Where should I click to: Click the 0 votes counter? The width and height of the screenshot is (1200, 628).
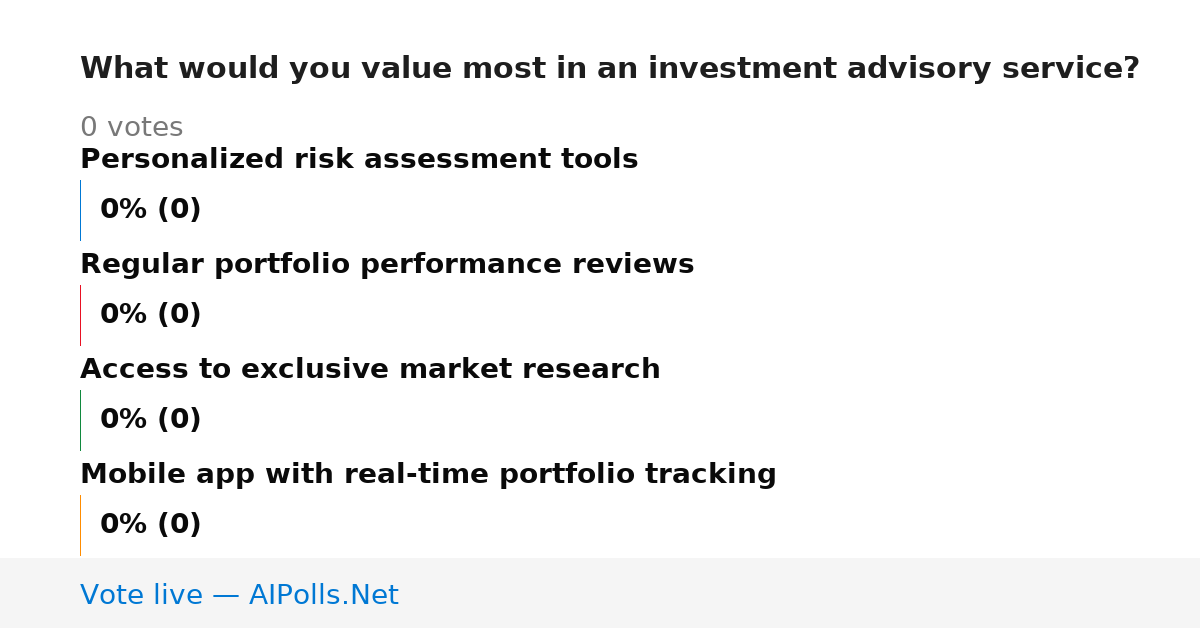pos(131,128)
